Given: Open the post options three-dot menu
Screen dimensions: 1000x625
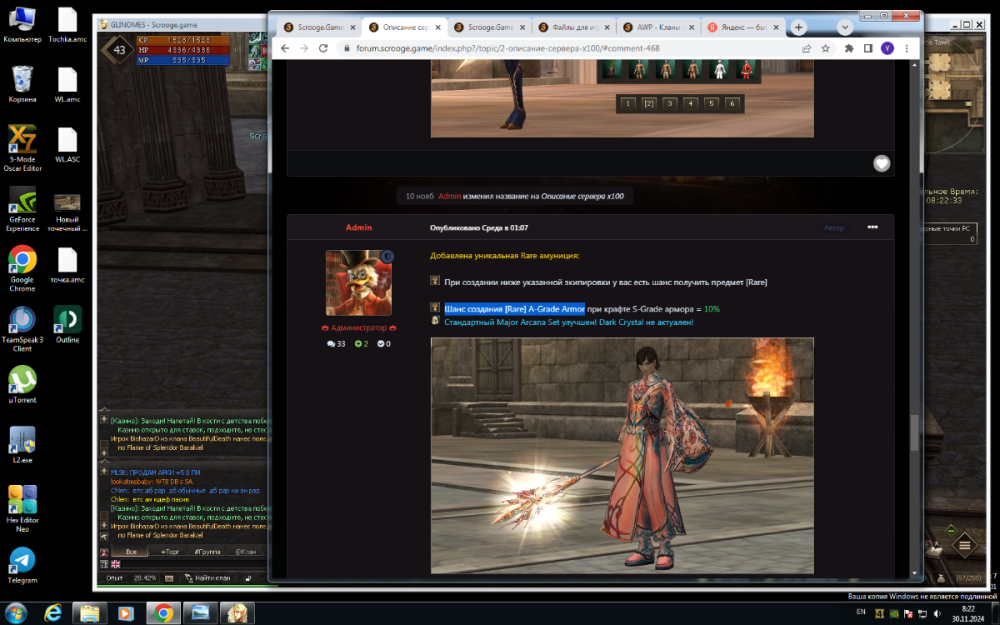Looking at the screenshot, I should click(x=872, y=228).
